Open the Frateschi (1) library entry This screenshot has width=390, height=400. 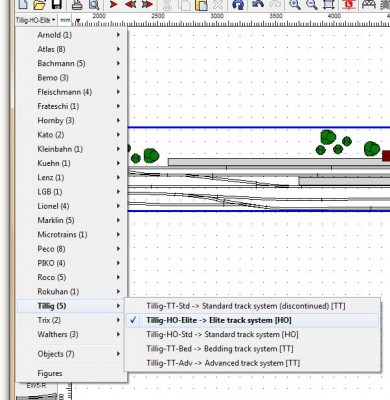click(72, 106)
